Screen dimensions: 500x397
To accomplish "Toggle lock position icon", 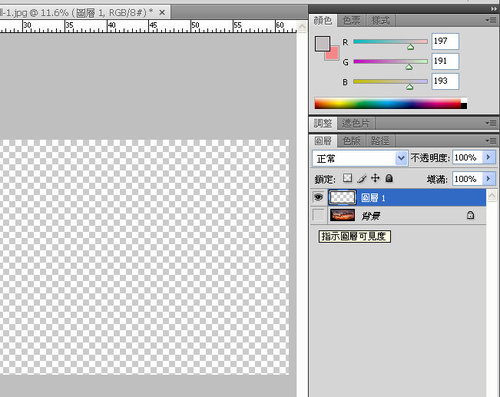I will click(x=375, y=178).
